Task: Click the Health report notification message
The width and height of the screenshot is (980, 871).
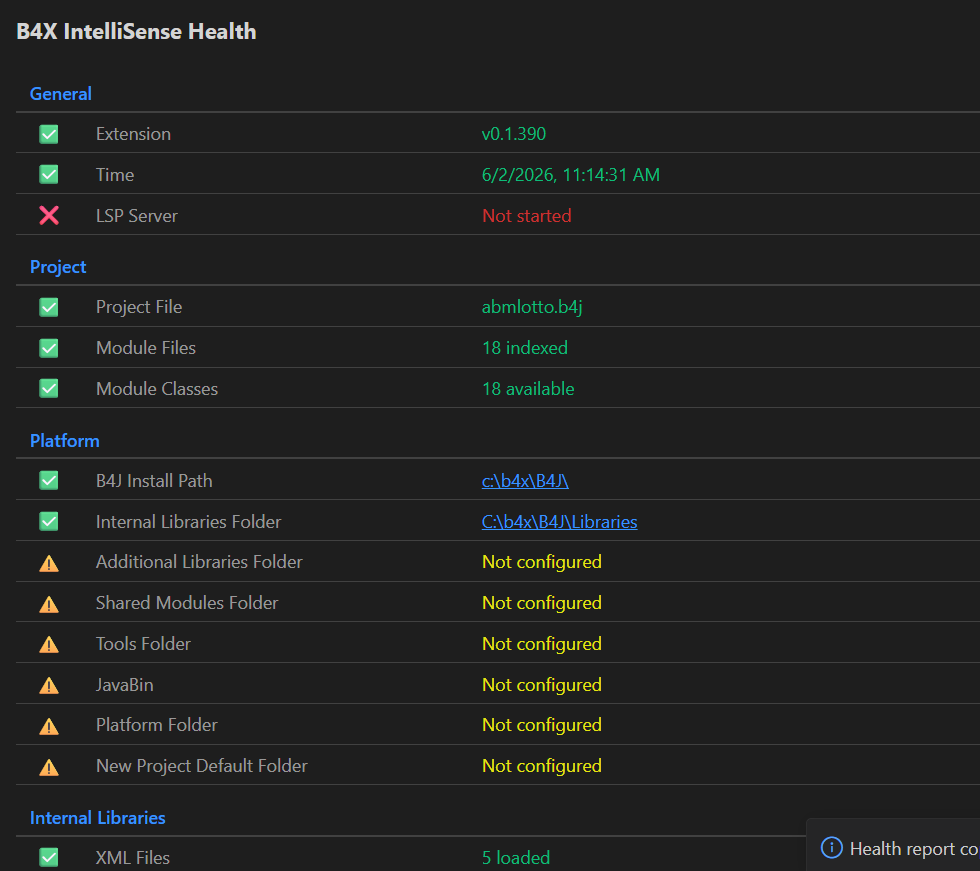Action: (x=914, y=849)
